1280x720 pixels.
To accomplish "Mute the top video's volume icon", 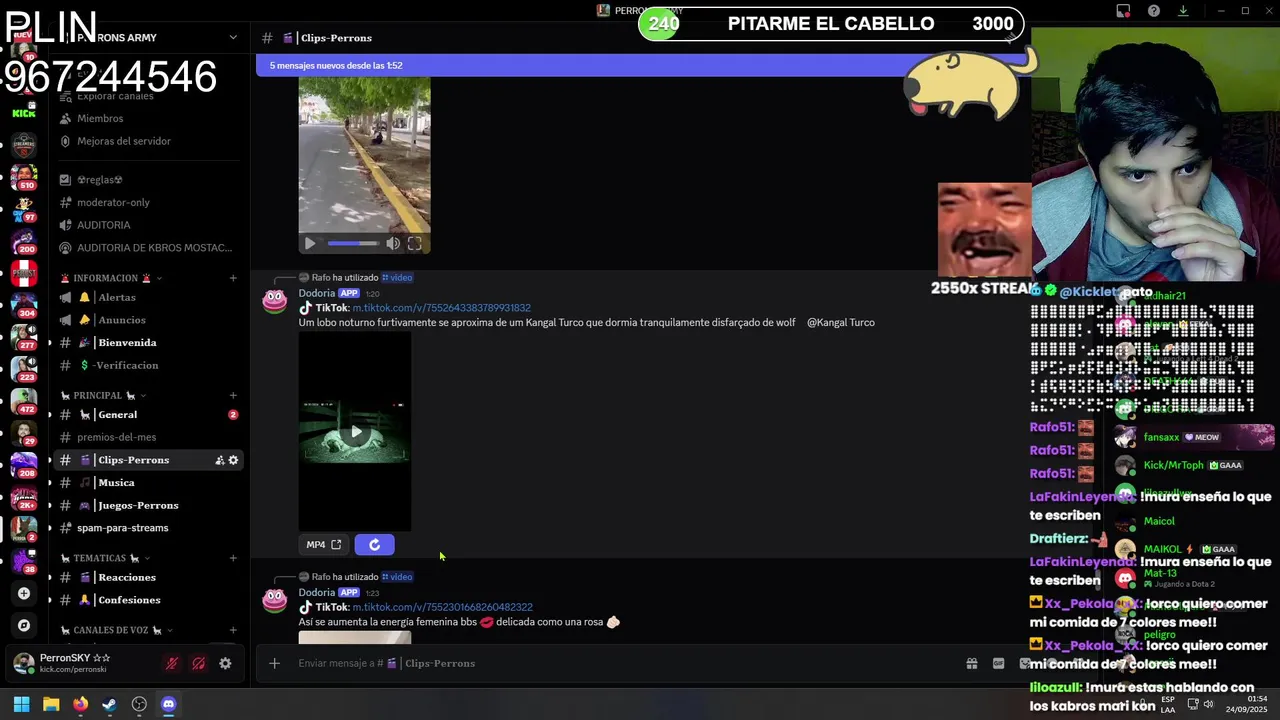I will click(x=393, y=243).
